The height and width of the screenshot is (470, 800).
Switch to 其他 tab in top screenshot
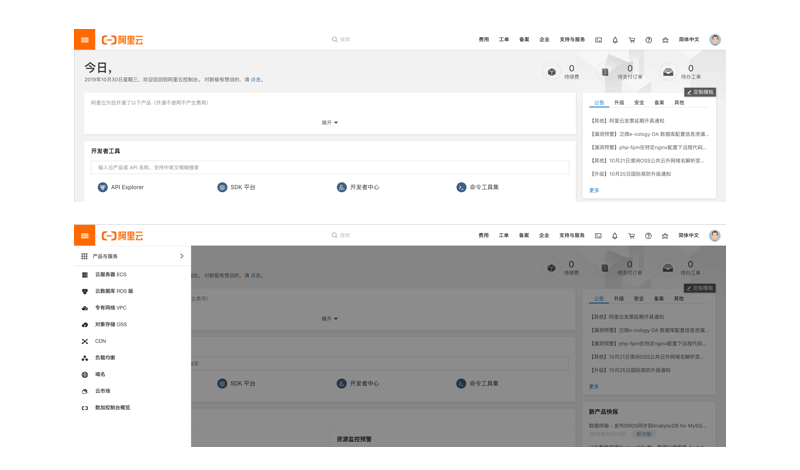[679, 103]
